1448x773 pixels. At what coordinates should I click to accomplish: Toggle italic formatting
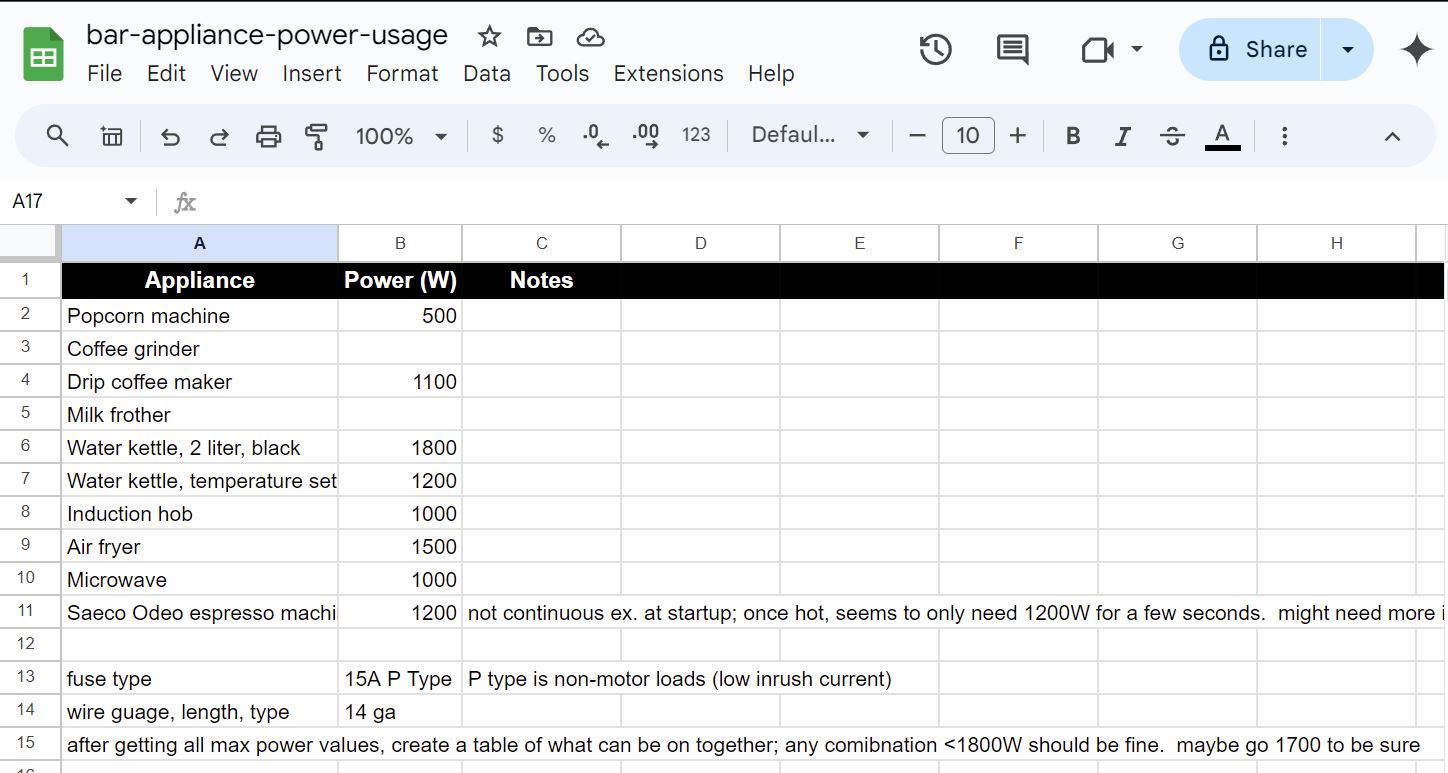1122,136
